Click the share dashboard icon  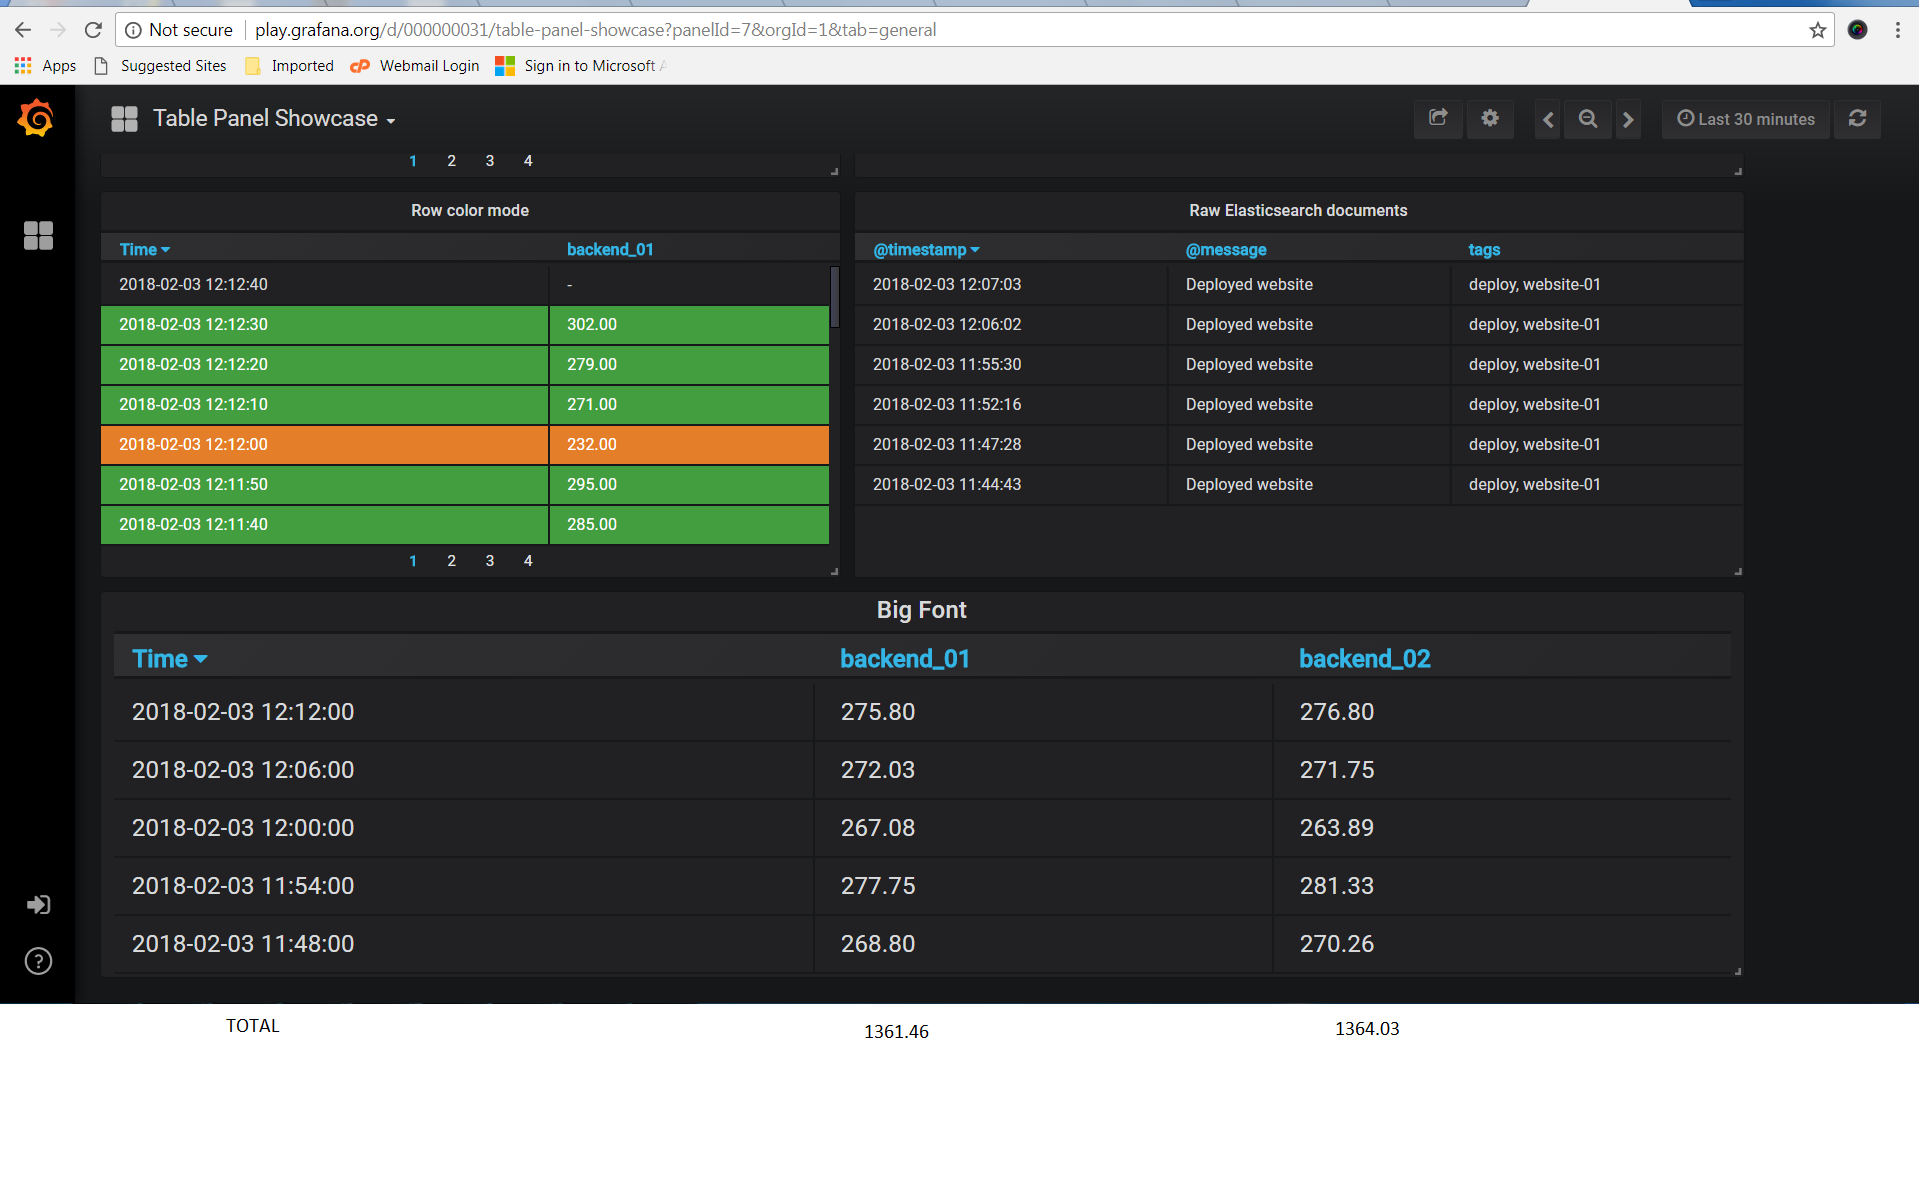(x=1438, y=119)
